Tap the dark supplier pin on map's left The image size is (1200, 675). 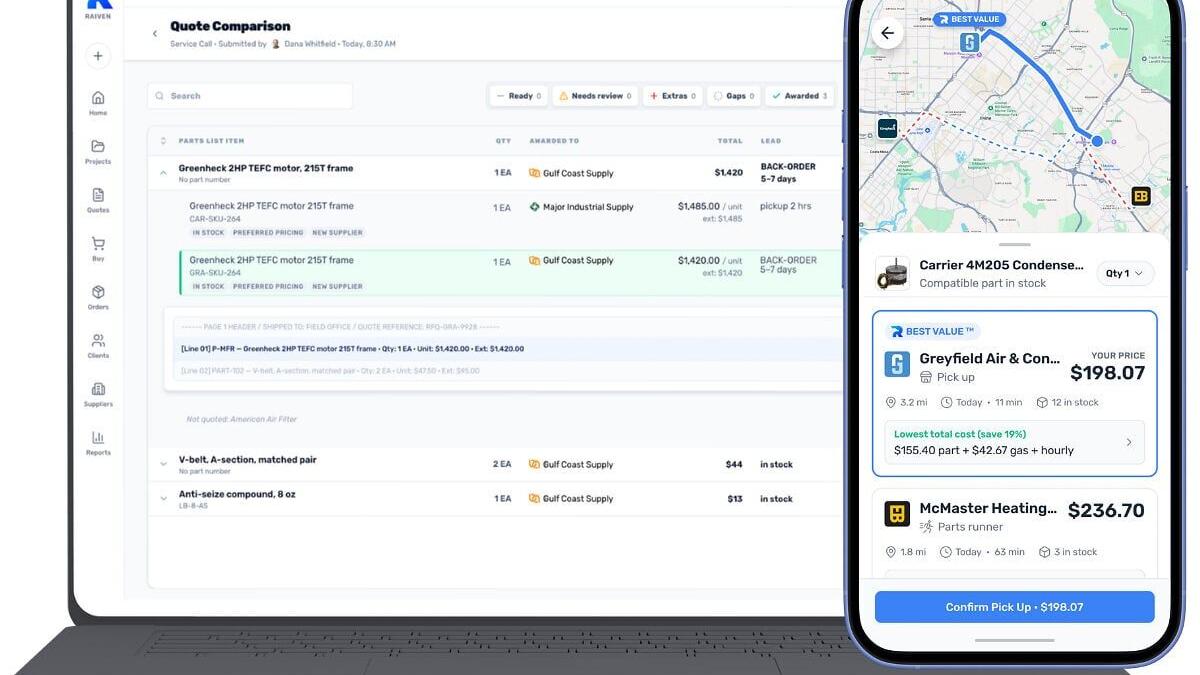pyautogui.click(x=887, y=128)
